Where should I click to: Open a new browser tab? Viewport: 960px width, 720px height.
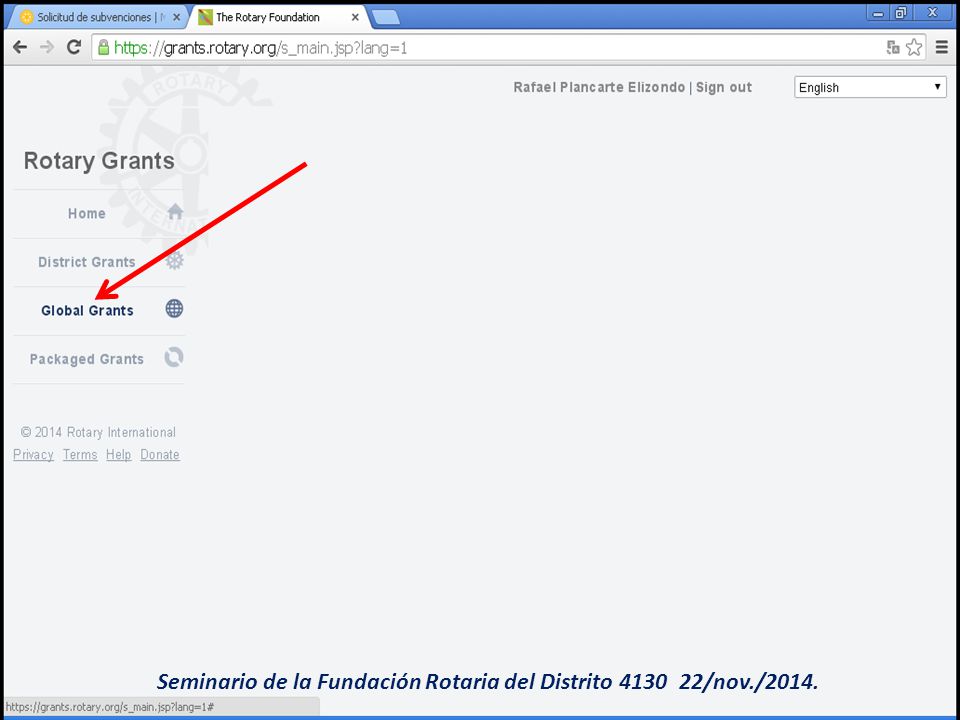pyautogui.click(x=386, y=18)
